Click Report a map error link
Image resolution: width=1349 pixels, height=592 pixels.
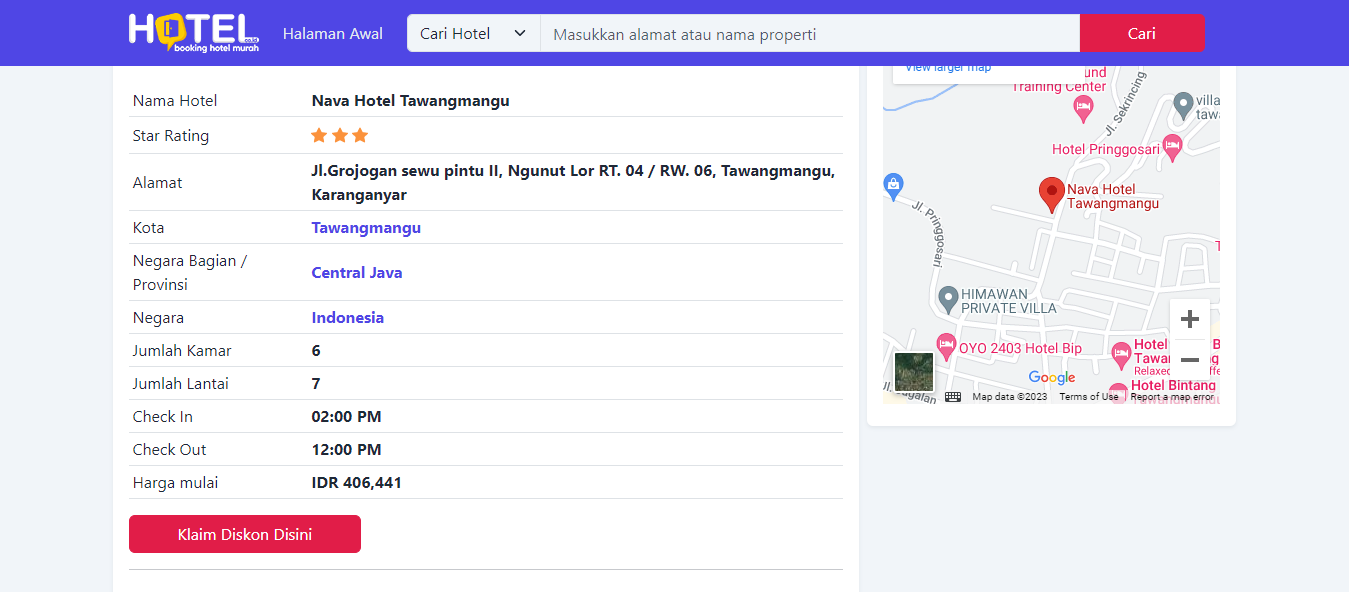tap(1172, 397)
